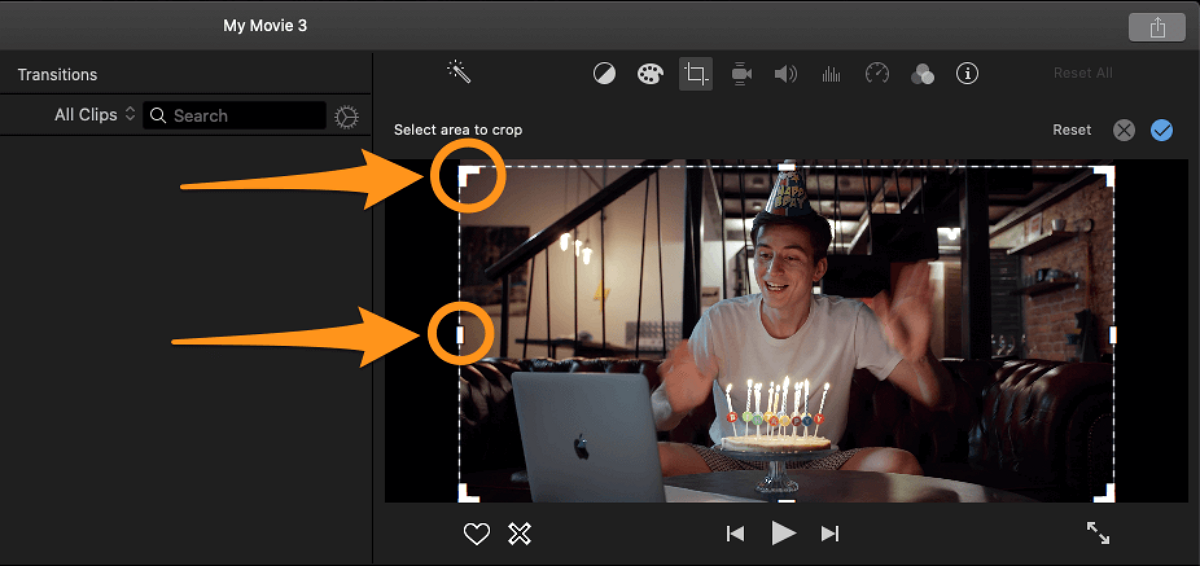This screenshot has width=1200, height=566.
Task: Click the Search field in Transitions
Action: (234, 116)
